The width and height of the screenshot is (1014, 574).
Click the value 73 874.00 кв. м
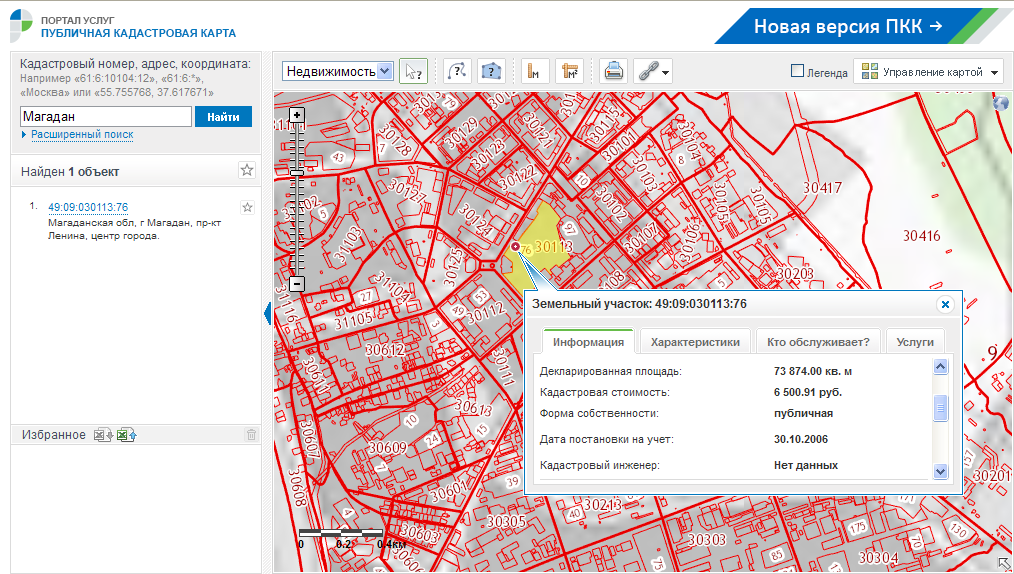click(812, 371)
